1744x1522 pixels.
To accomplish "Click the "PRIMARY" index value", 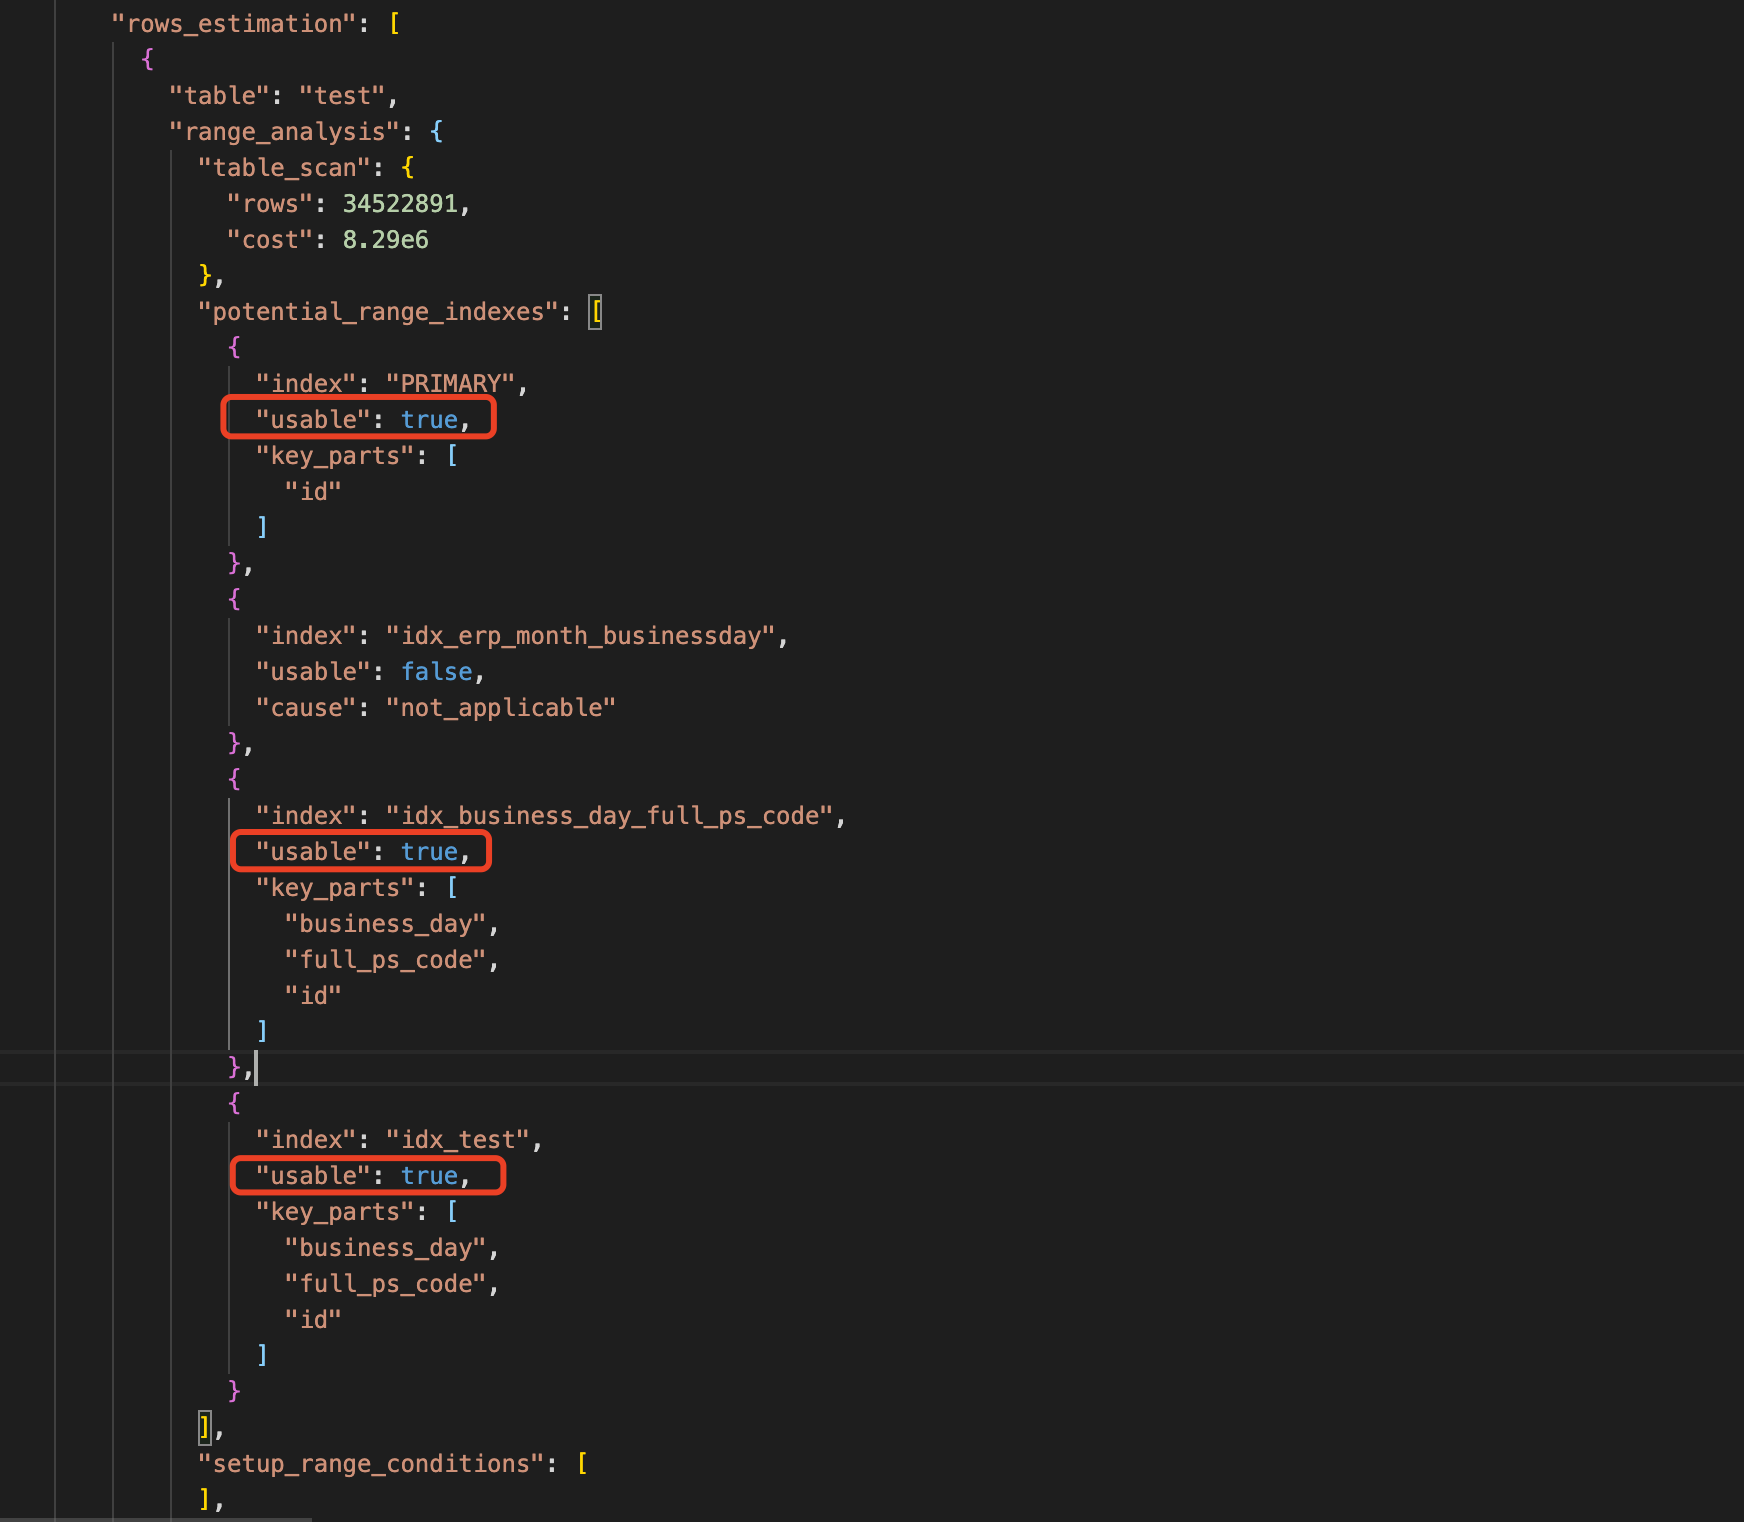I will 450,384.
